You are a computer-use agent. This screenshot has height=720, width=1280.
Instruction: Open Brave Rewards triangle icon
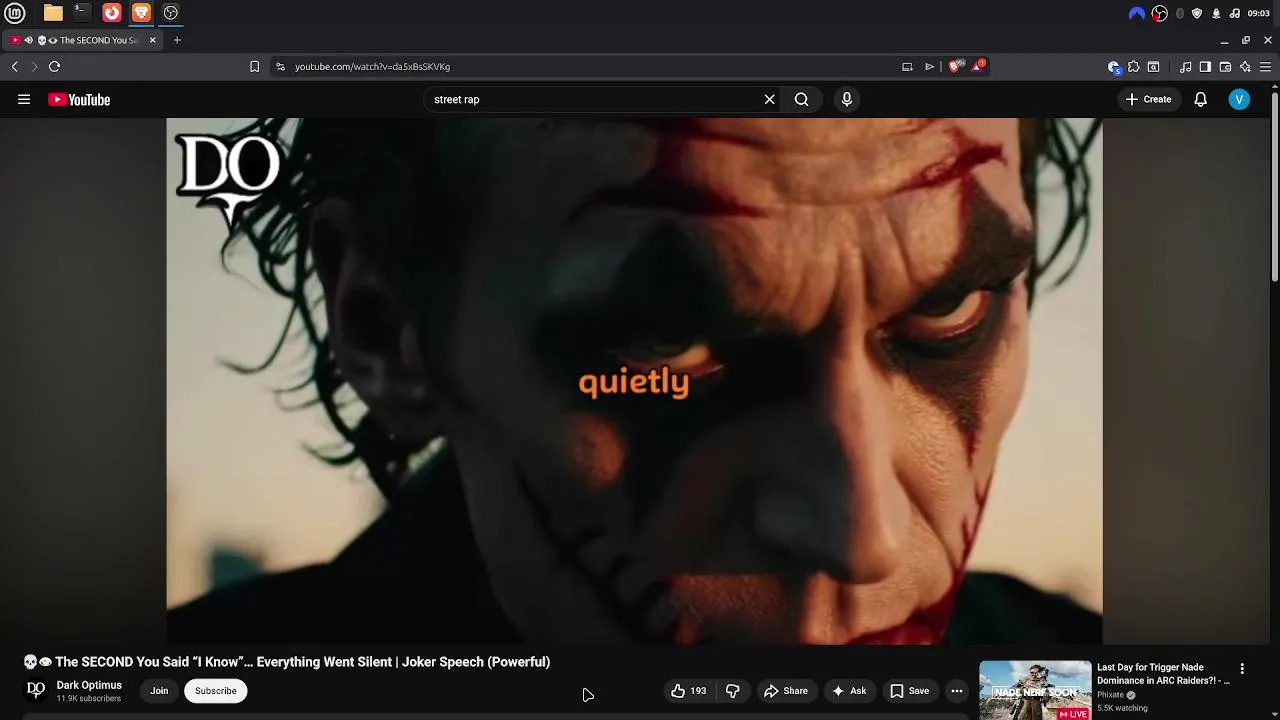click(x=978, y=66)
